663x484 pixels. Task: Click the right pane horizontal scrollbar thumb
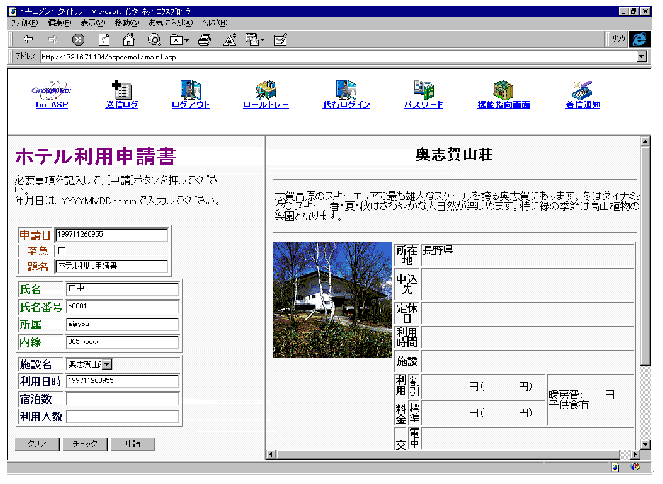pyautogui.click(x=447, y=454)
